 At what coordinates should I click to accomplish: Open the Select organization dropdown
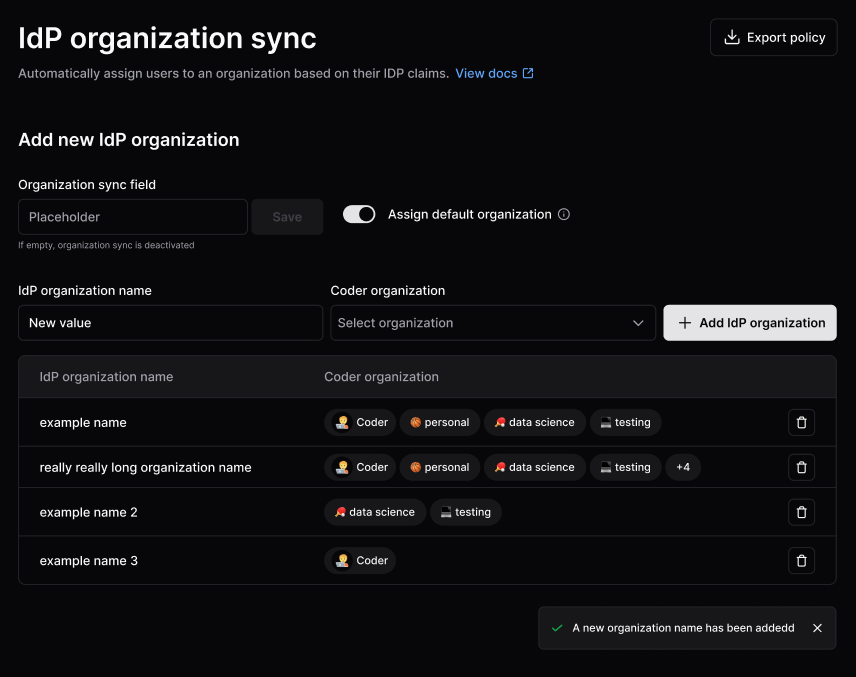(x=493, y=323)
